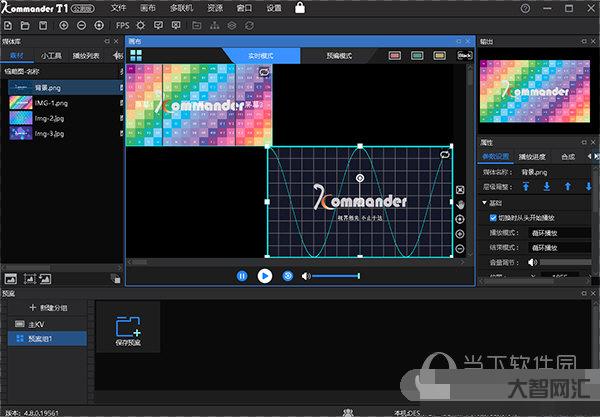Open the 资源 menu
The image size is (600, 417).
tap(215, 8)
